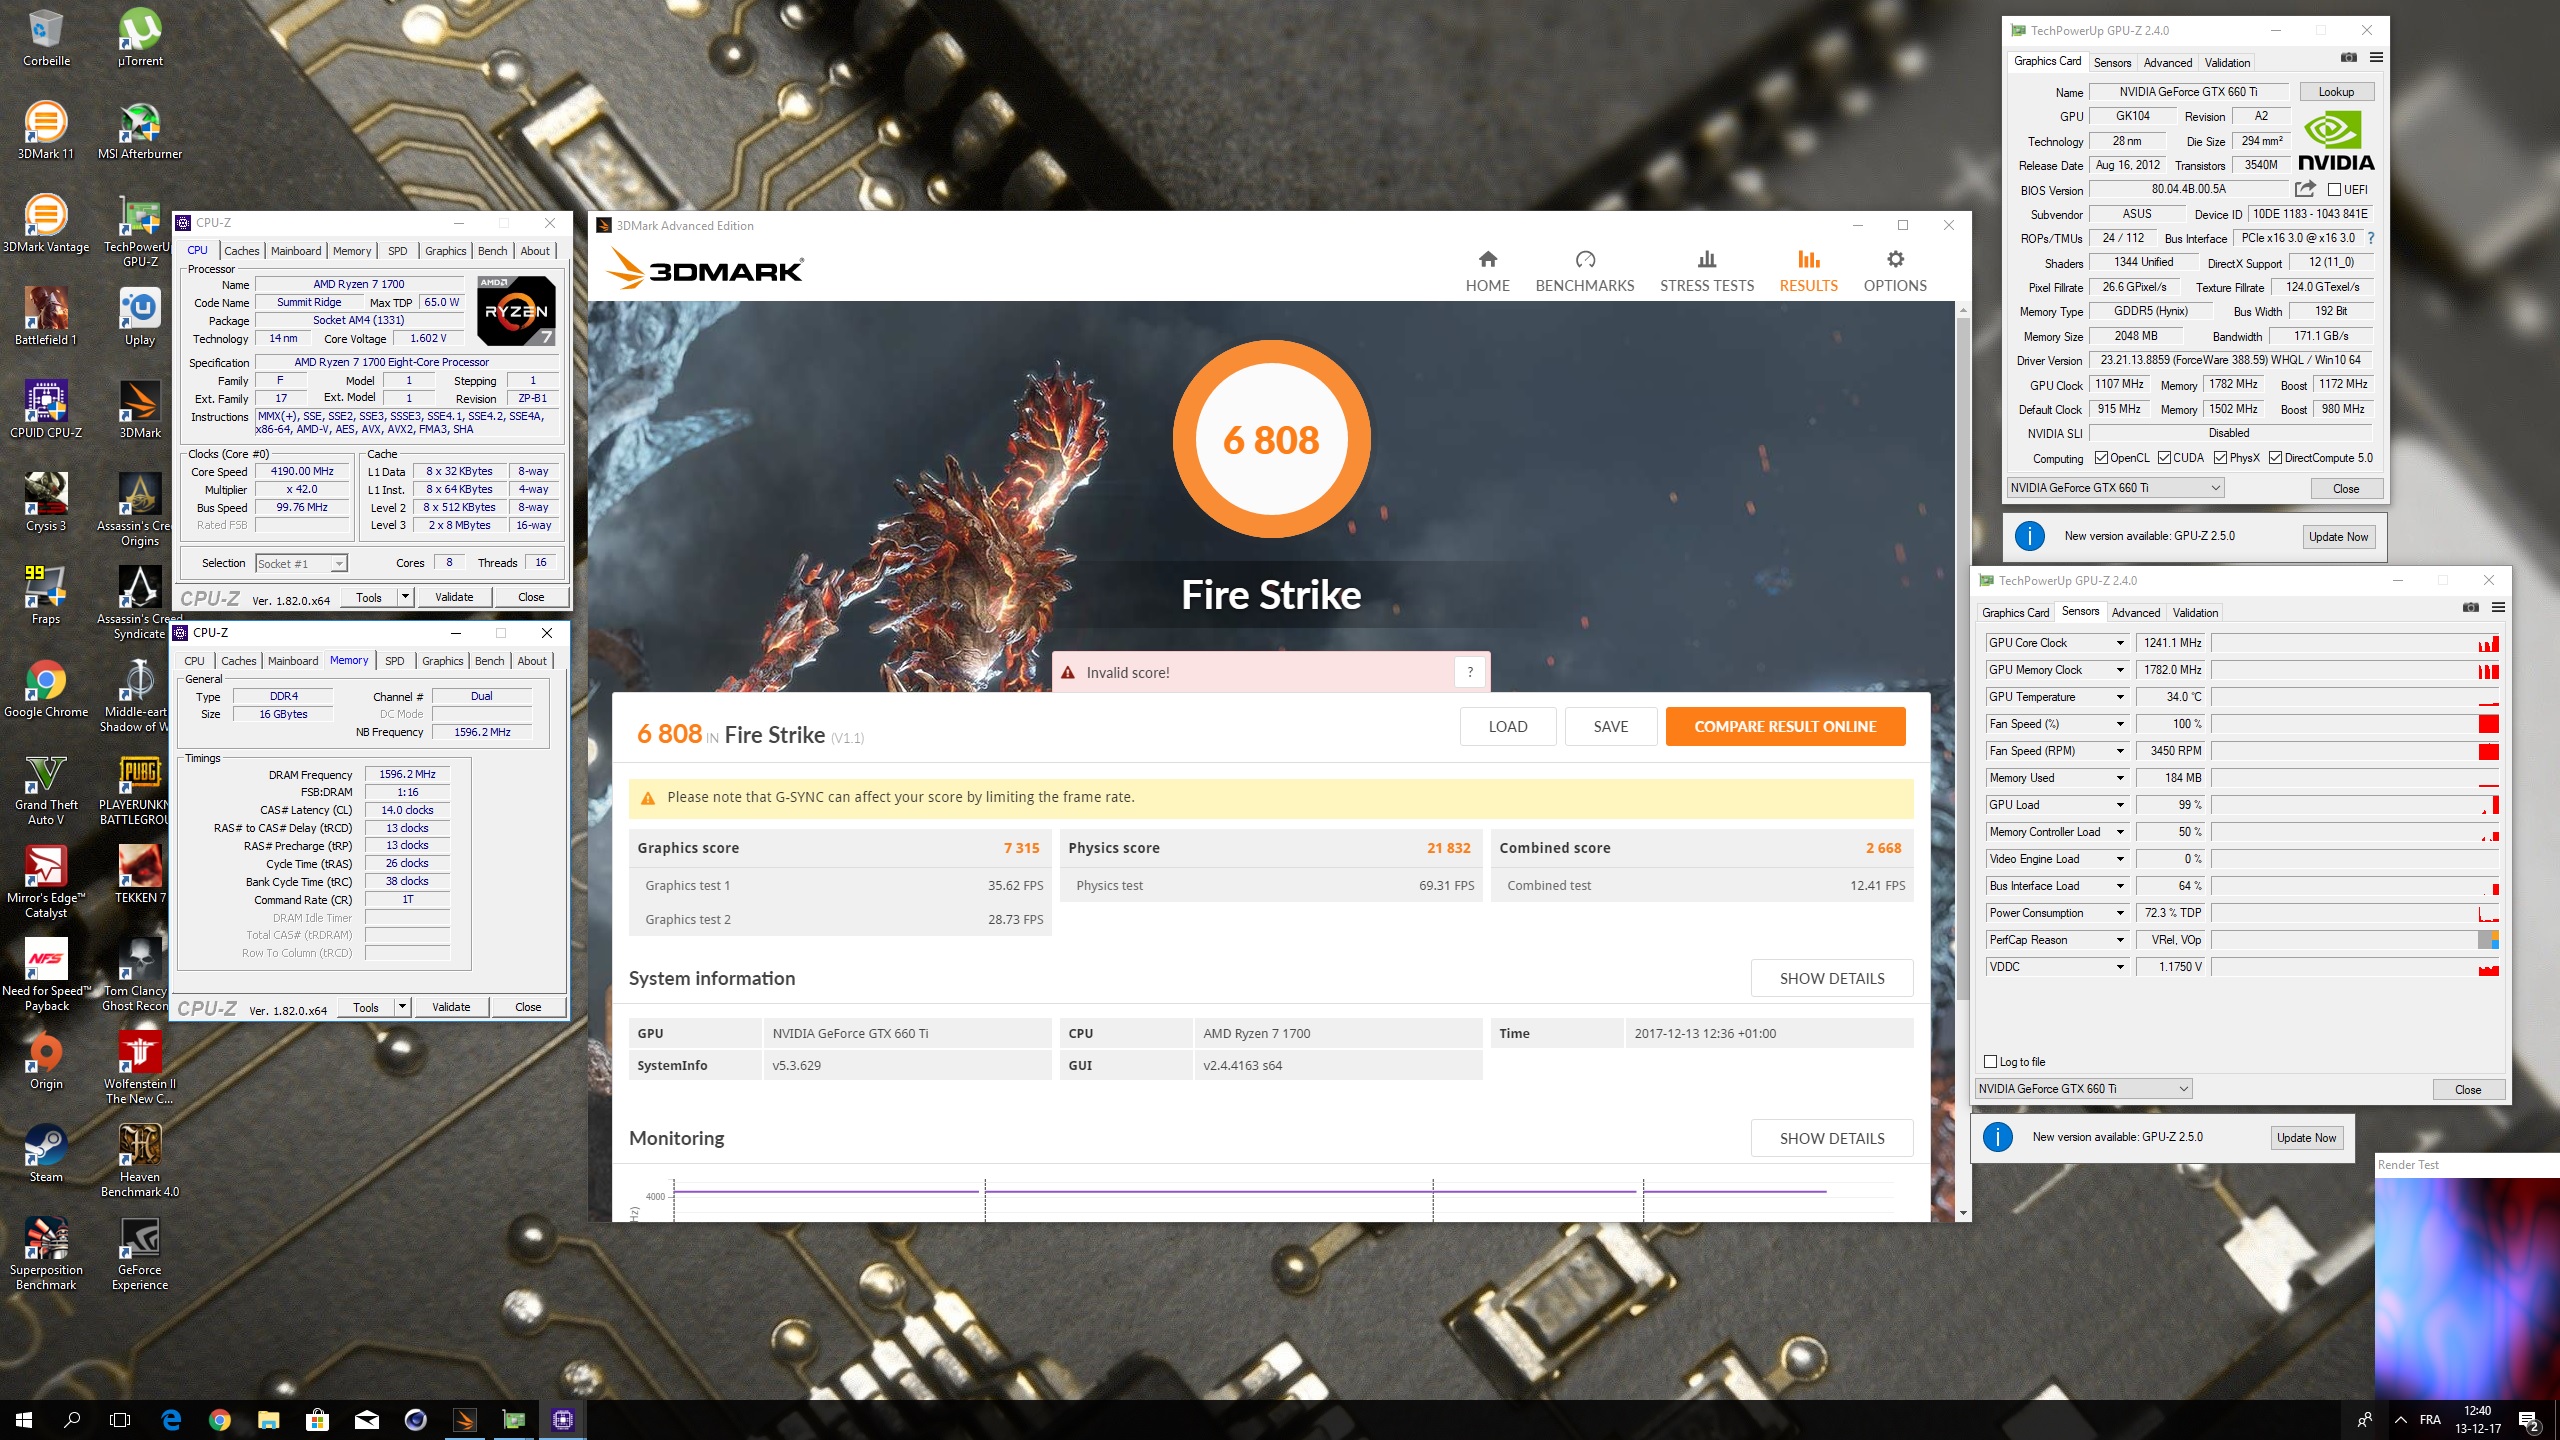Open Superposition Benchmark desktop shortcut

pyautogui.click(x=46, y=1253)
